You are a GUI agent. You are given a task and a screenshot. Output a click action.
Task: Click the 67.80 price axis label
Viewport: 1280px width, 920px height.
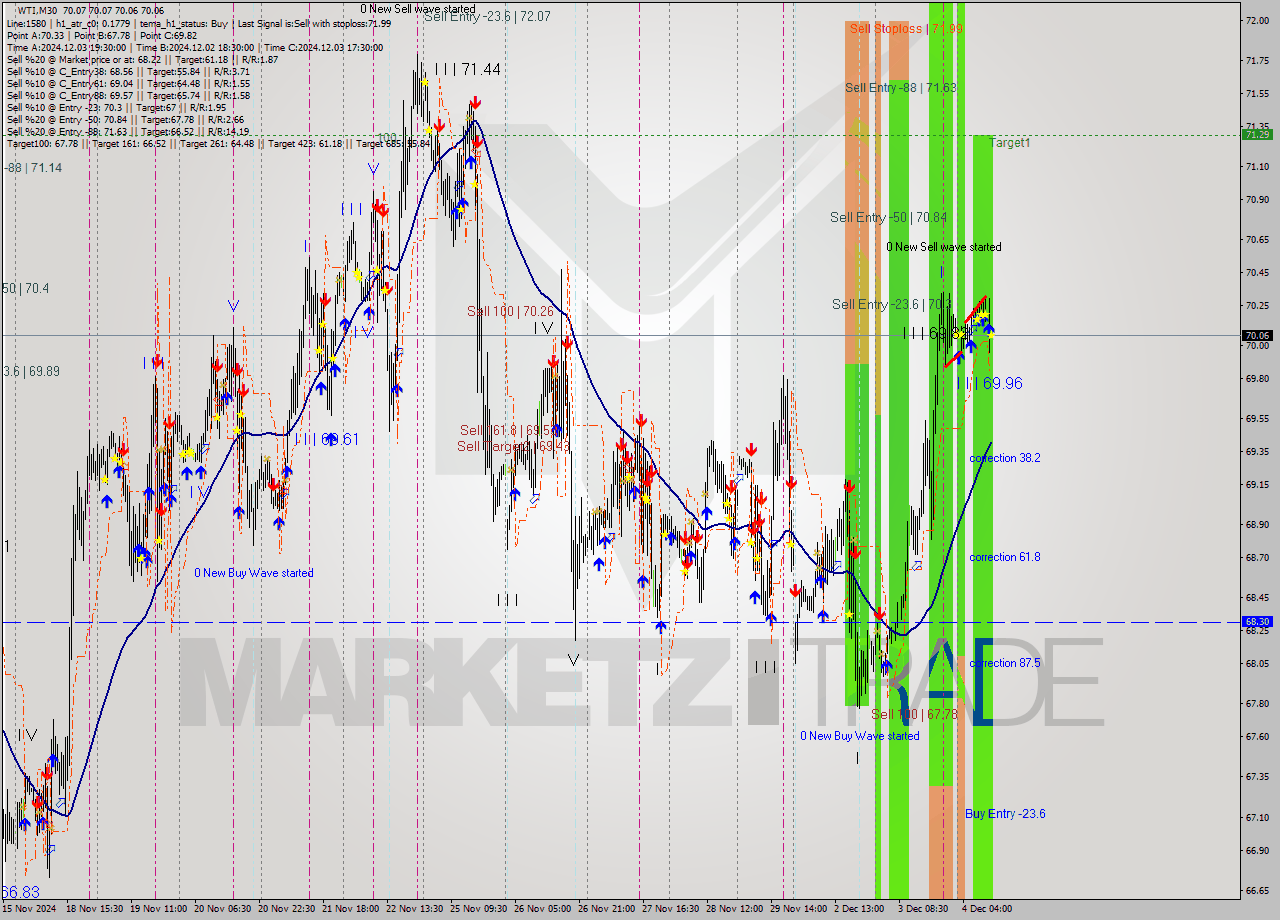[x=1258, y=703]
